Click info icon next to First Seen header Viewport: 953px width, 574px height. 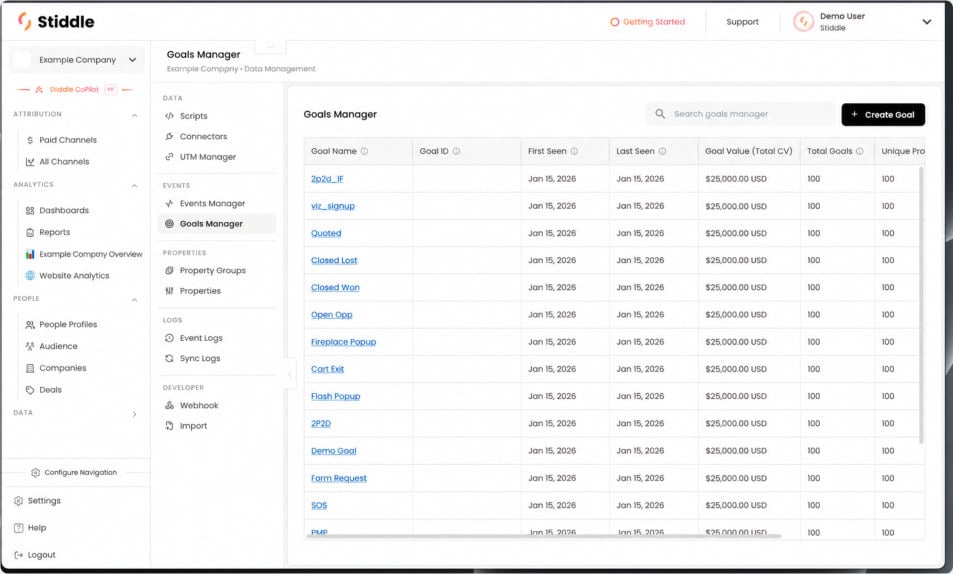574,151
